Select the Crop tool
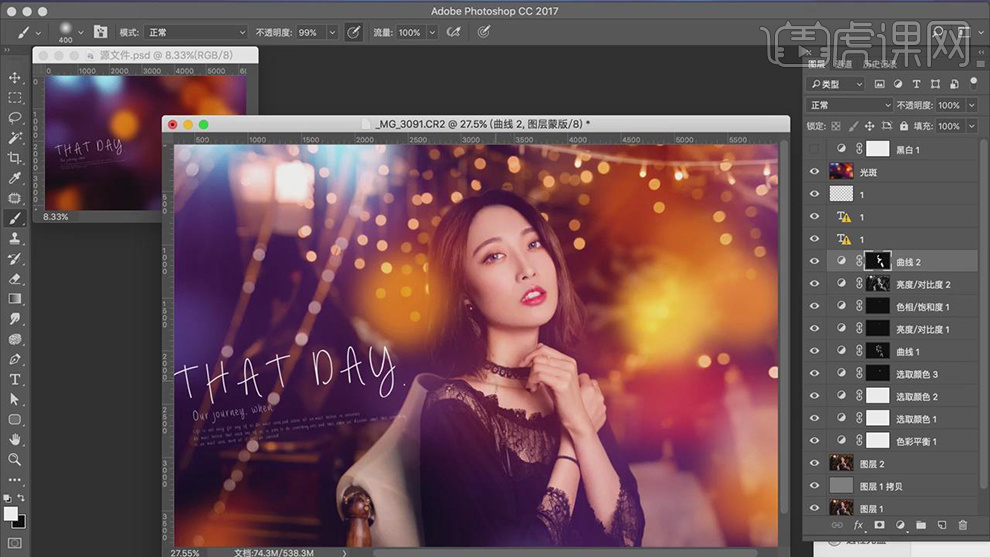 tap(15, 158)
